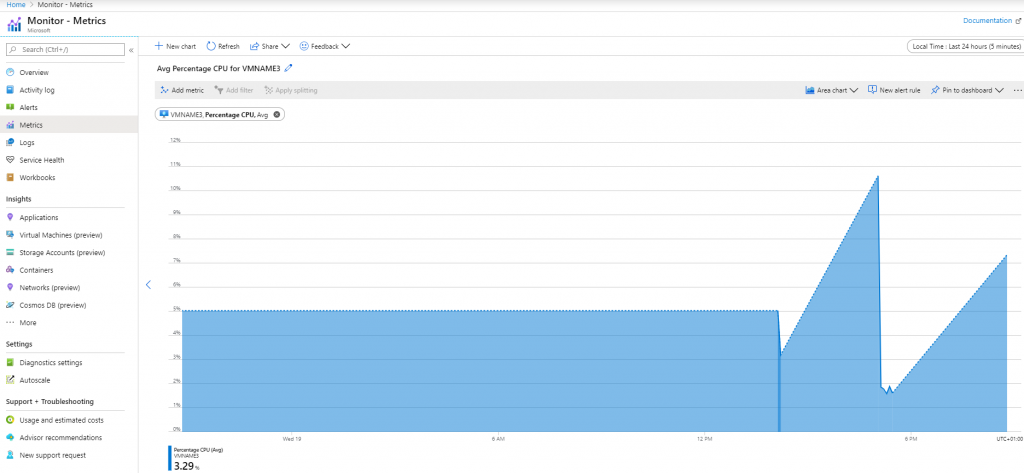Image resolution: width=1024 pixels, height=473 pixels.
Task: Click the Monitor Metrics logo icon
Action: tap(14, 25)
